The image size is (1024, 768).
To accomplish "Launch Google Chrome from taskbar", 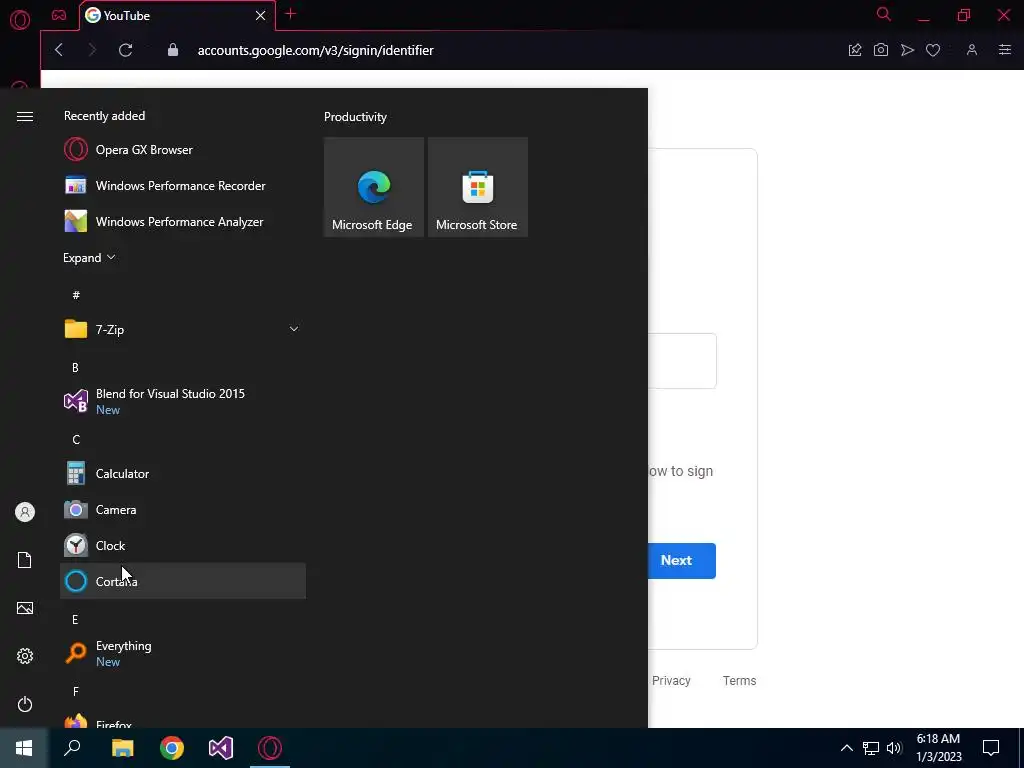I will pyautogui.click(x=172, y=748).
